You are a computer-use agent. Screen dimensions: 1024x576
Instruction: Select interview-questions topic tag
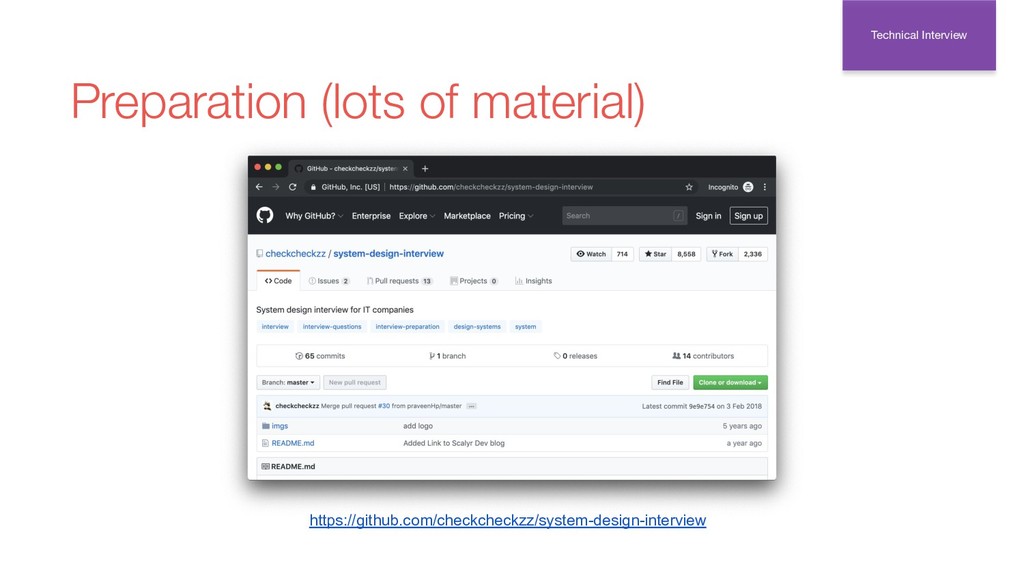click(x=332, y=327)
